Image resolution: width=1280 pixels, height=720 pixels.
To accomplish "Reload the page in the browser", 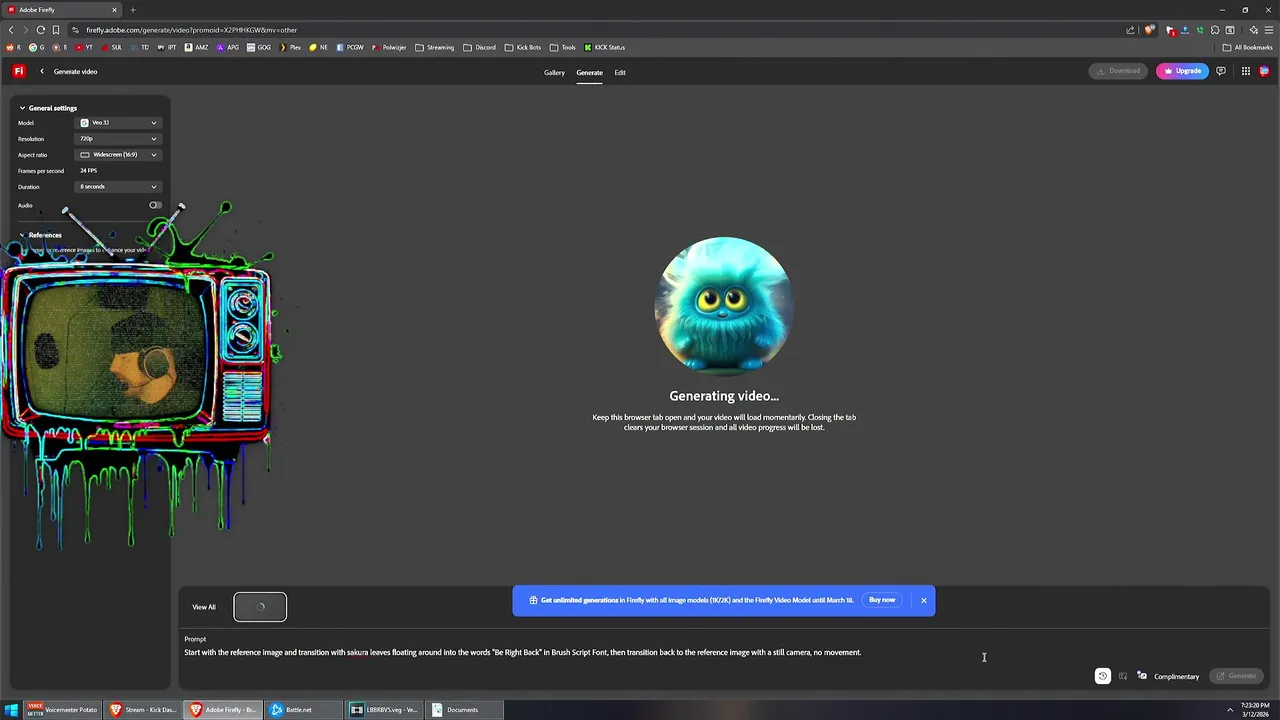I will point(40,30).
